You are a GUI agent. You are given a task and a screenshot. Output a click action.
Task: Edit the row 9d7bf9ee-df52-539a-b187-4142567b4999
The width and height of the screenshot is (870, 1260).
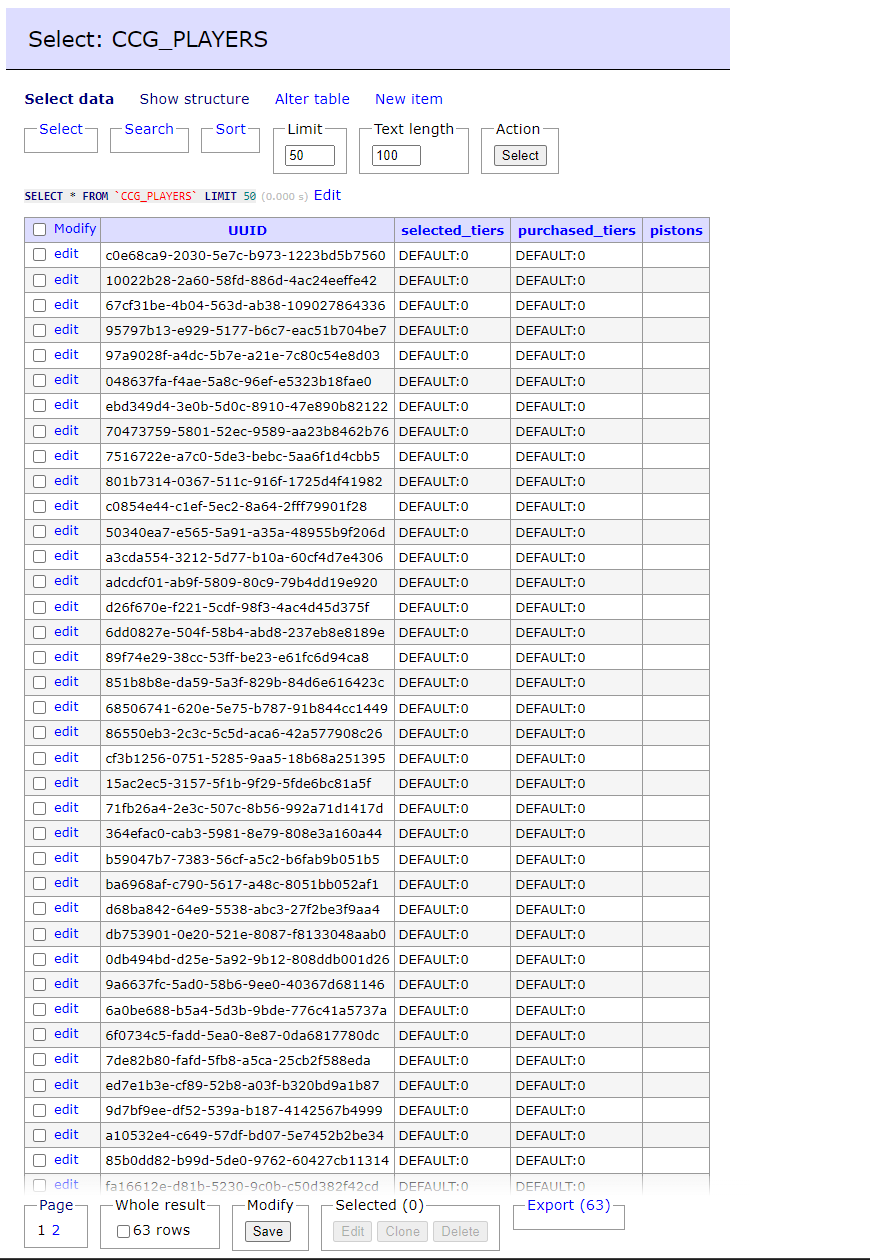click(x=66, y=1109)
